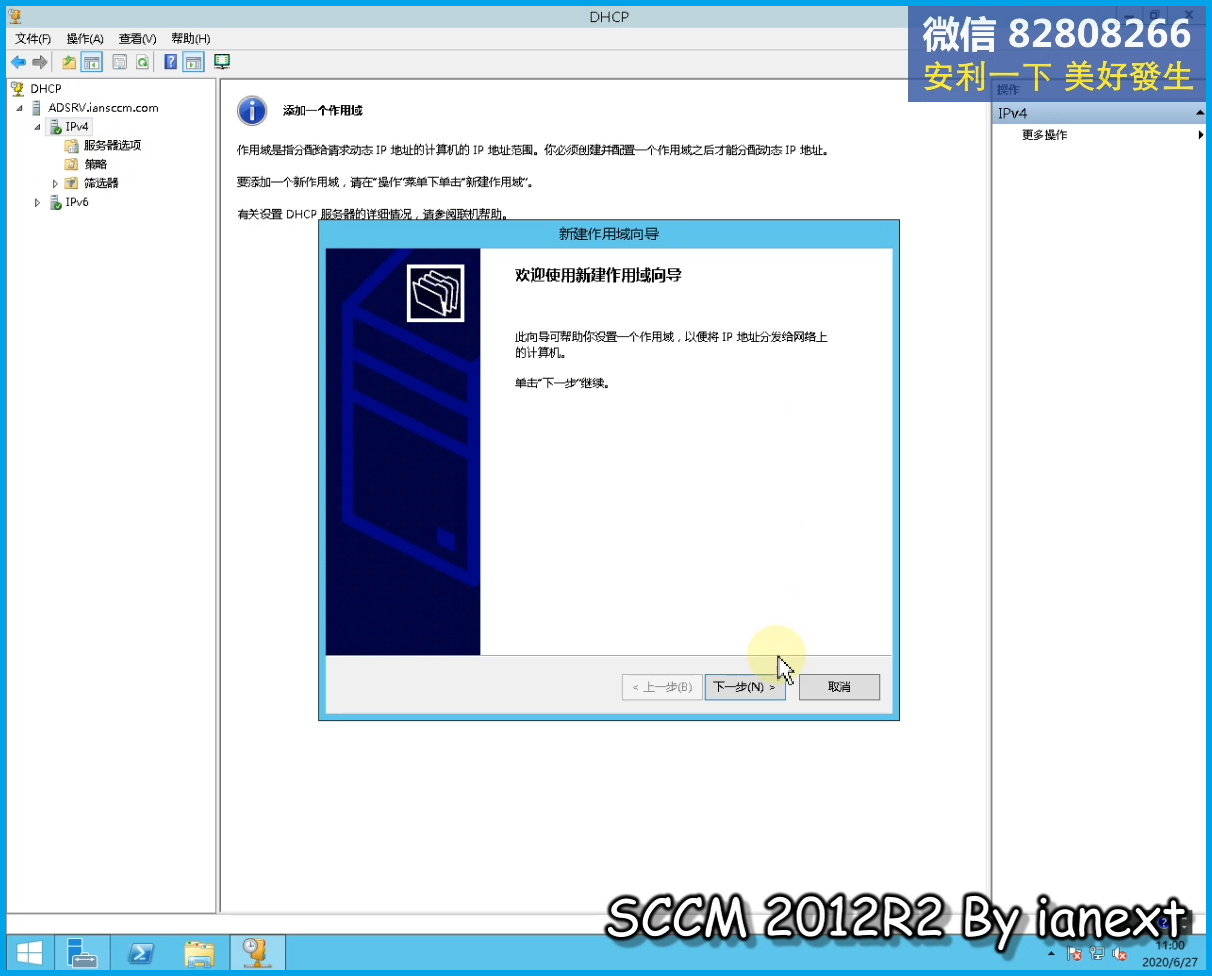The height and width of the screenshot is (976, 1212).
Task: Toggle the Show/Hide Action Pane button
Action: point(194,62)
